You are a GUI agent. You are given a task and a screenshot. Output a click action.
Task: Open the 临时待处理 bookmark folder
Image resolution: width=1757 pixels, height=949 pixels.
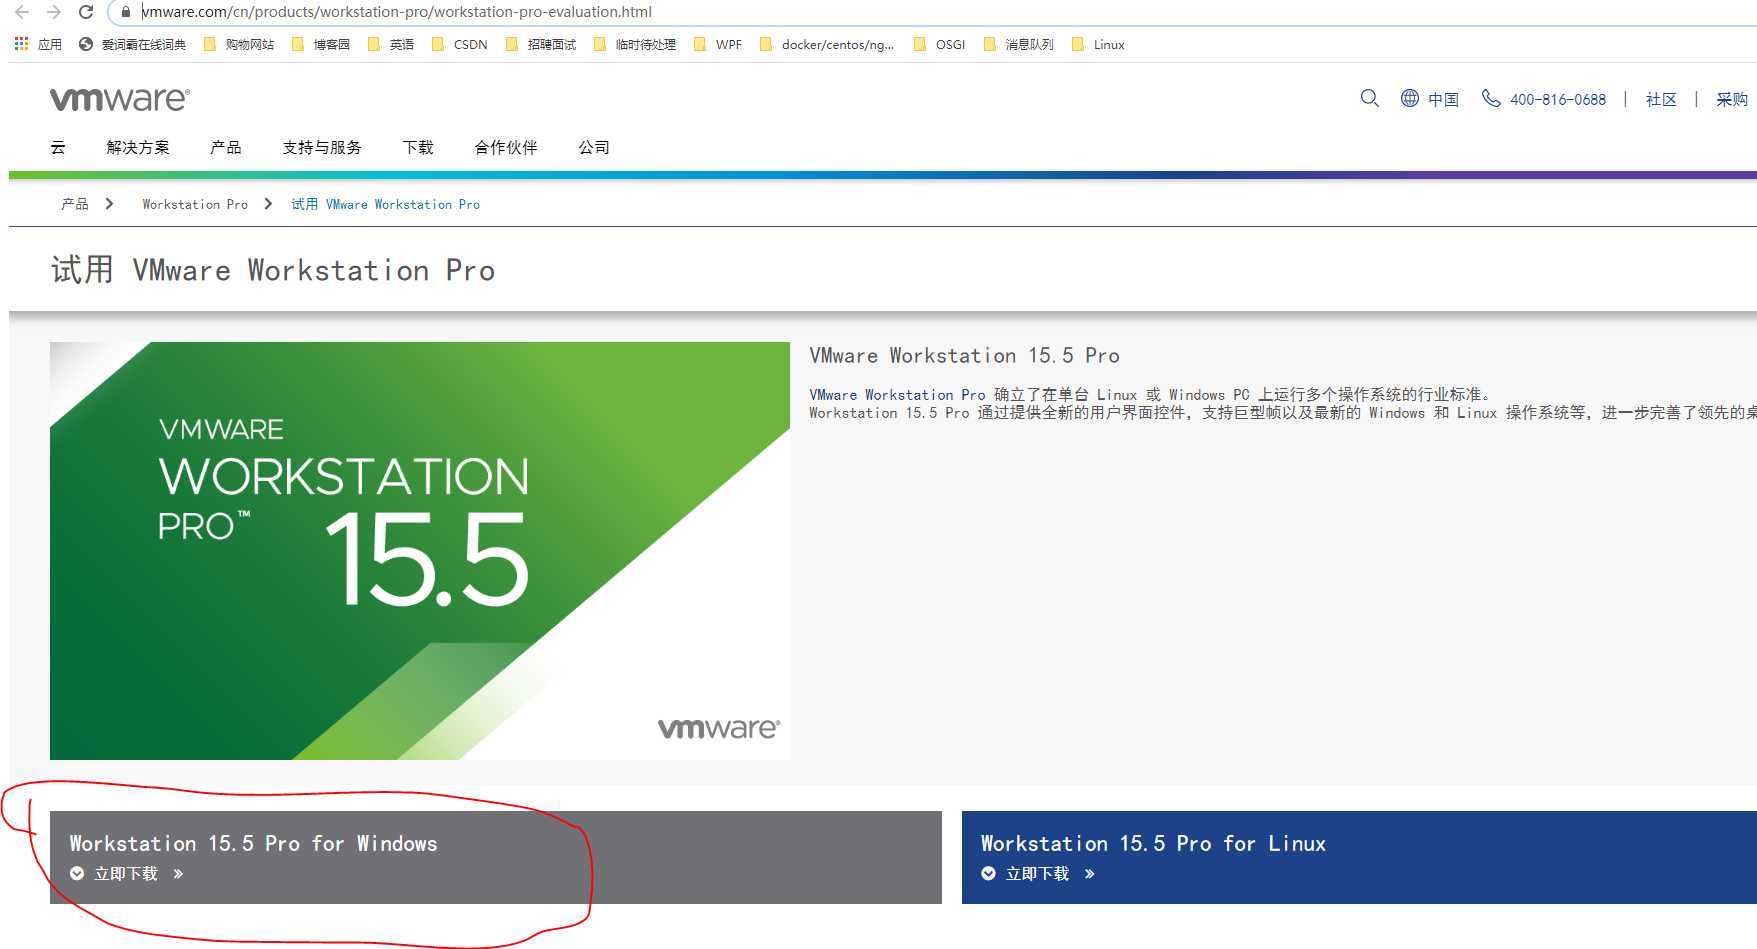tap(634, 44)
